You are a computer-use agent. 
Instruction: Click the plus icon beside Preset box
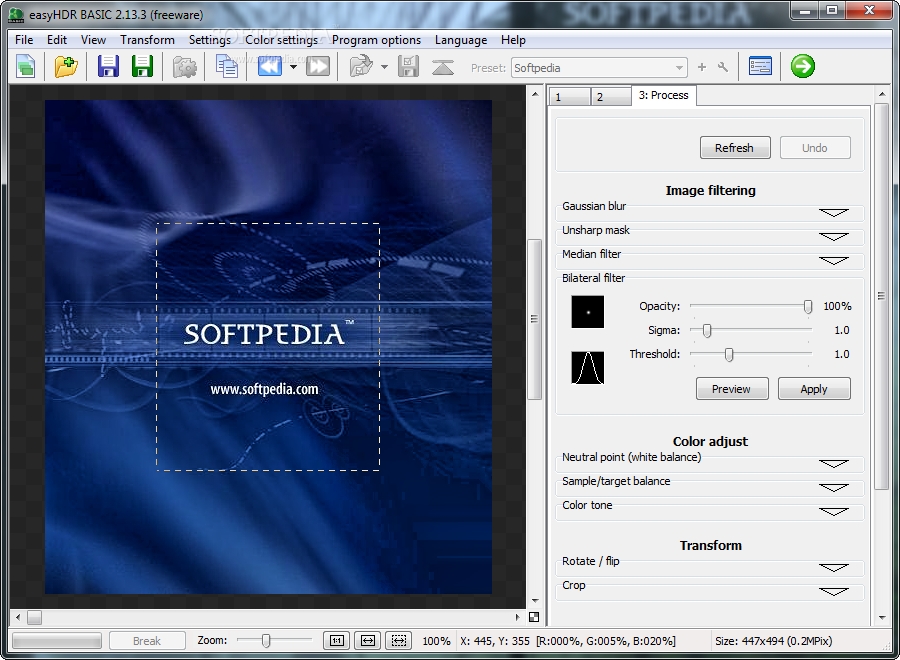(701, 67)
